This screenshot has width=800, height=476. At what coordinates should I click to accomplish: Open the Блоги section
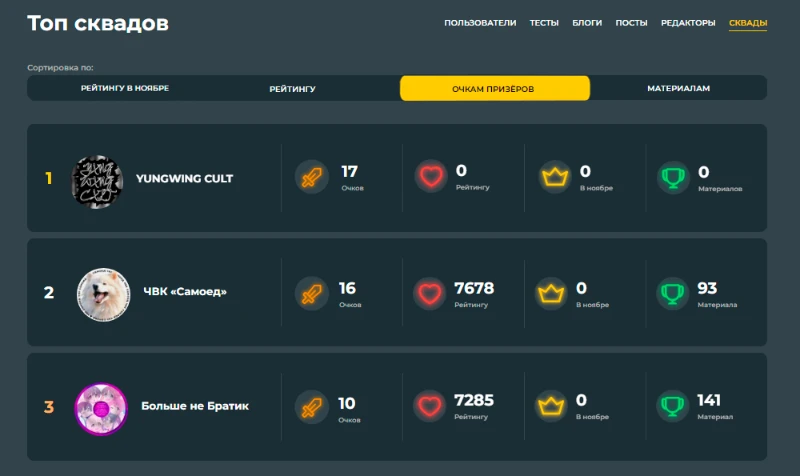coord(587,23)
